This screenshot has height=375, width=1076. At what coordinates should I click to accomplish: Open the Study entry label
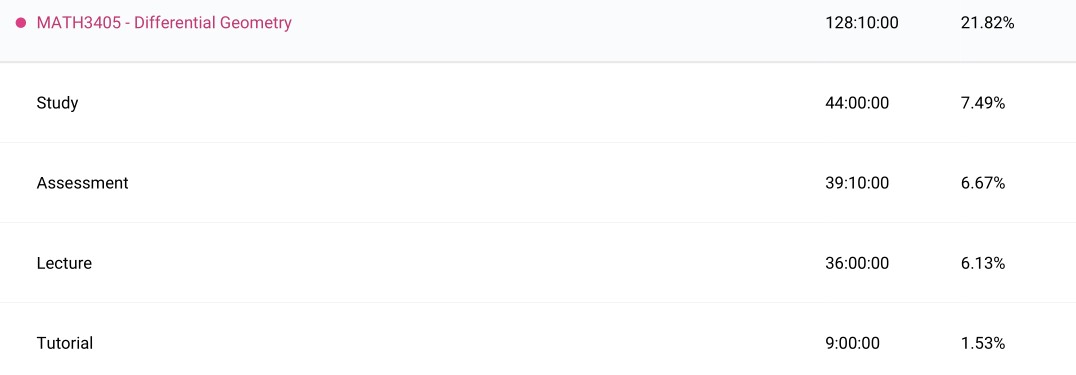pos(58,103)
